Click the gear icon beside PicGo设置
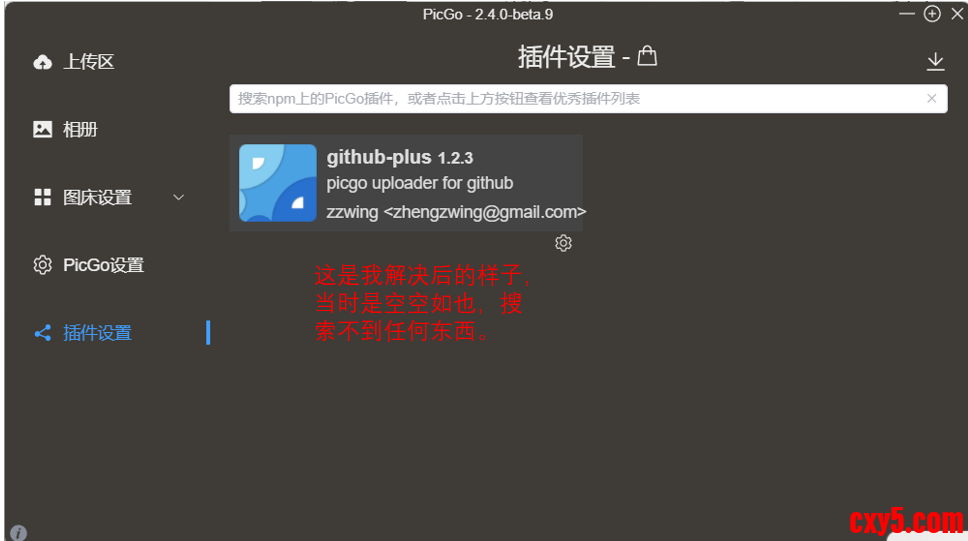The width and height of the screenshot is (968, 541). pyautogui.click(x=43, y=265)
